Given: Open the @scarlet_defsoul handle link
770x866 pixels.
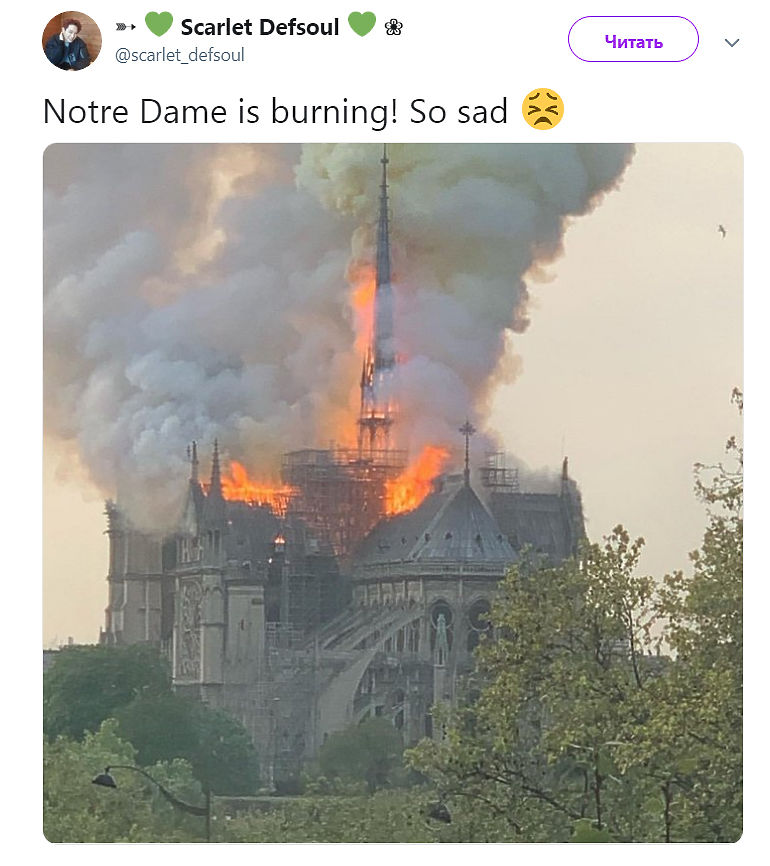Looking at the screenshot, I should [180, 55].
